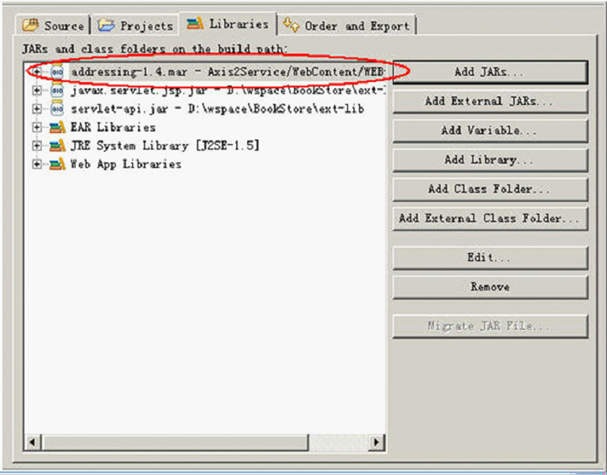Click the right arrow of horizontal scrollbar
The height and width of the screenshot is (475, 607).
[376, 442]
